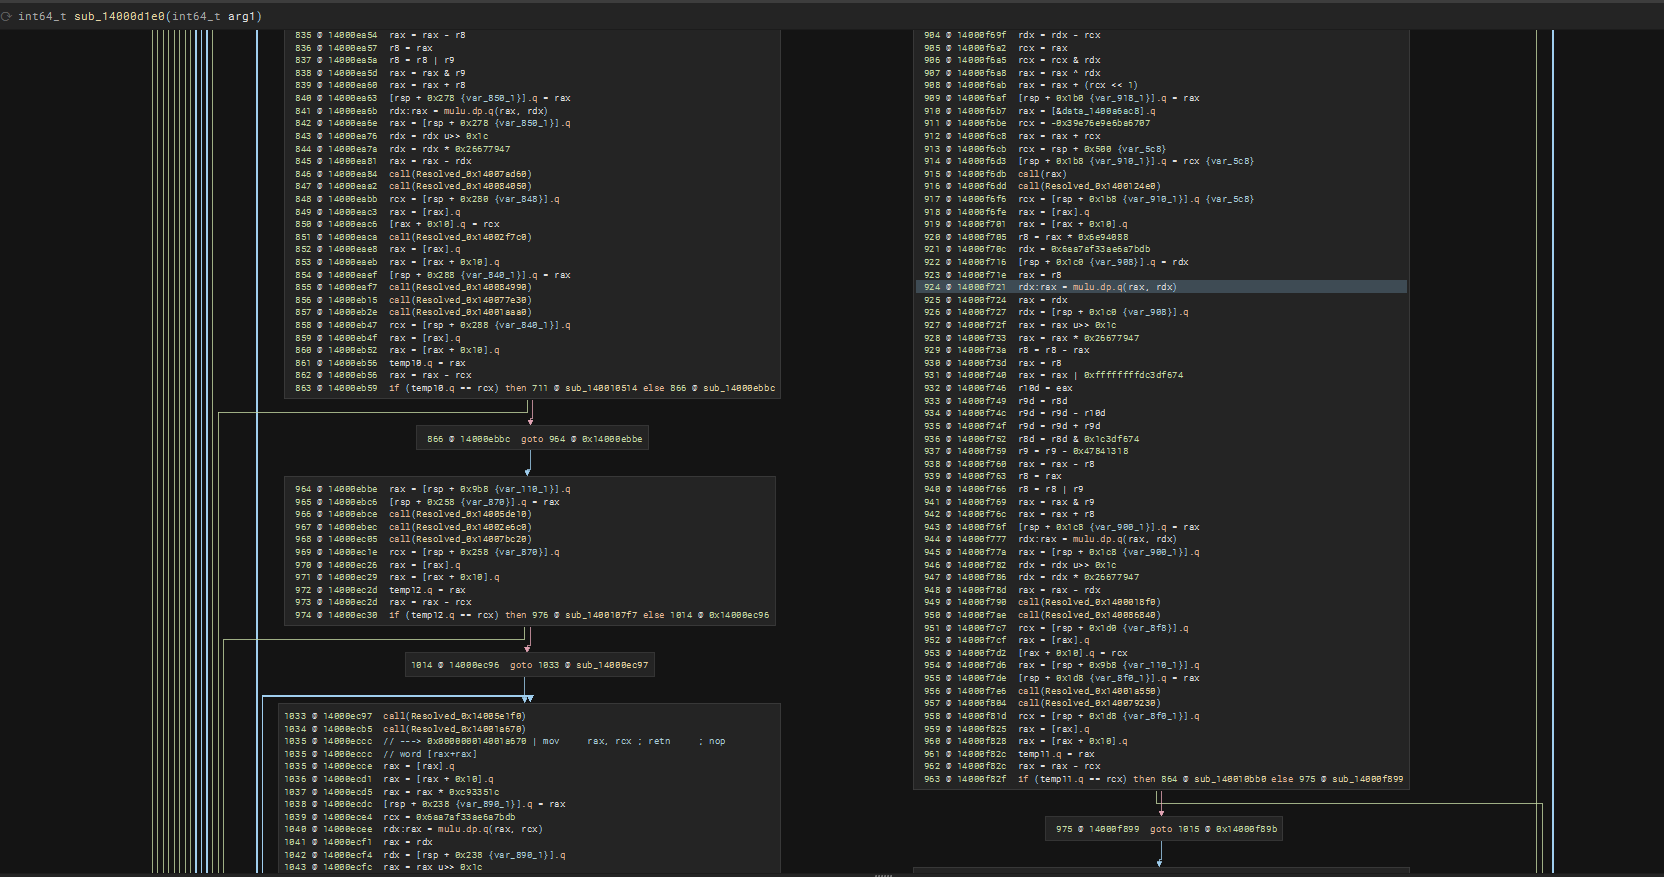Click the refresh icon beside the function signature
Screen dimensions: 1664x877
pyautogui.click(x=7, y=16)
